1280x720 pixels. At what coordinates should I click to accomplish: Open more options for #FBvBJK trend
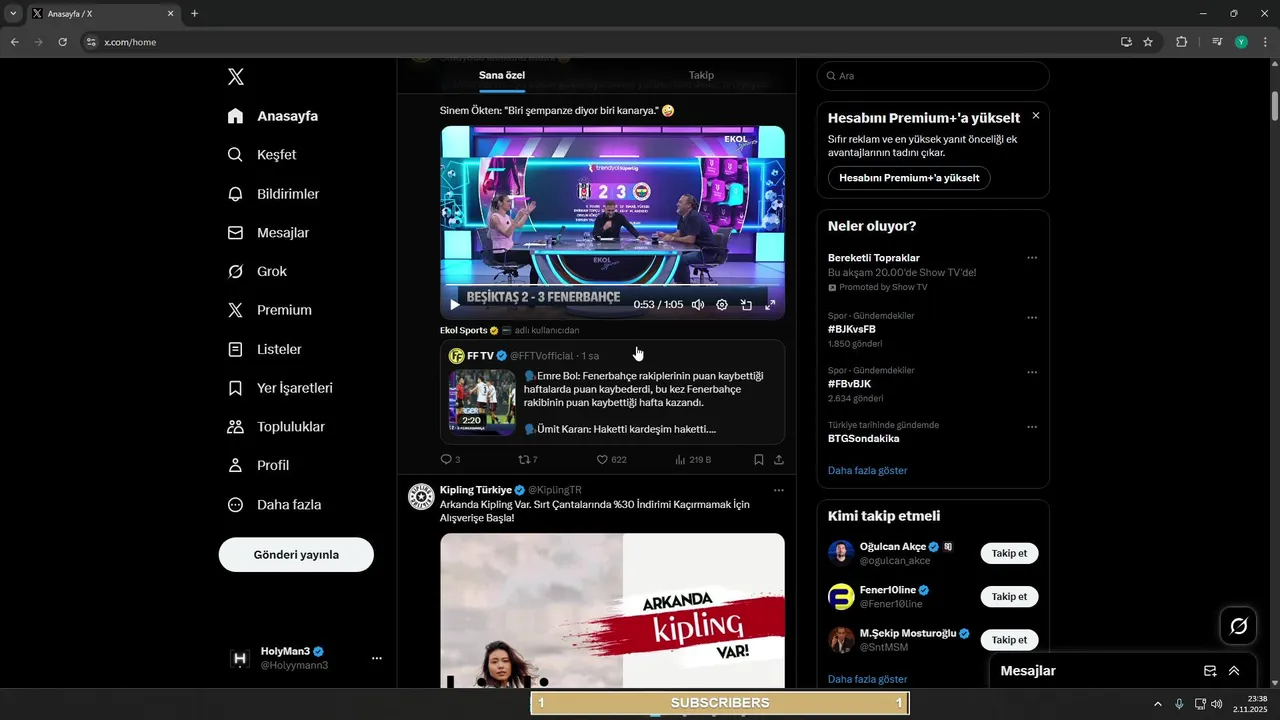tap(1032, 372)
